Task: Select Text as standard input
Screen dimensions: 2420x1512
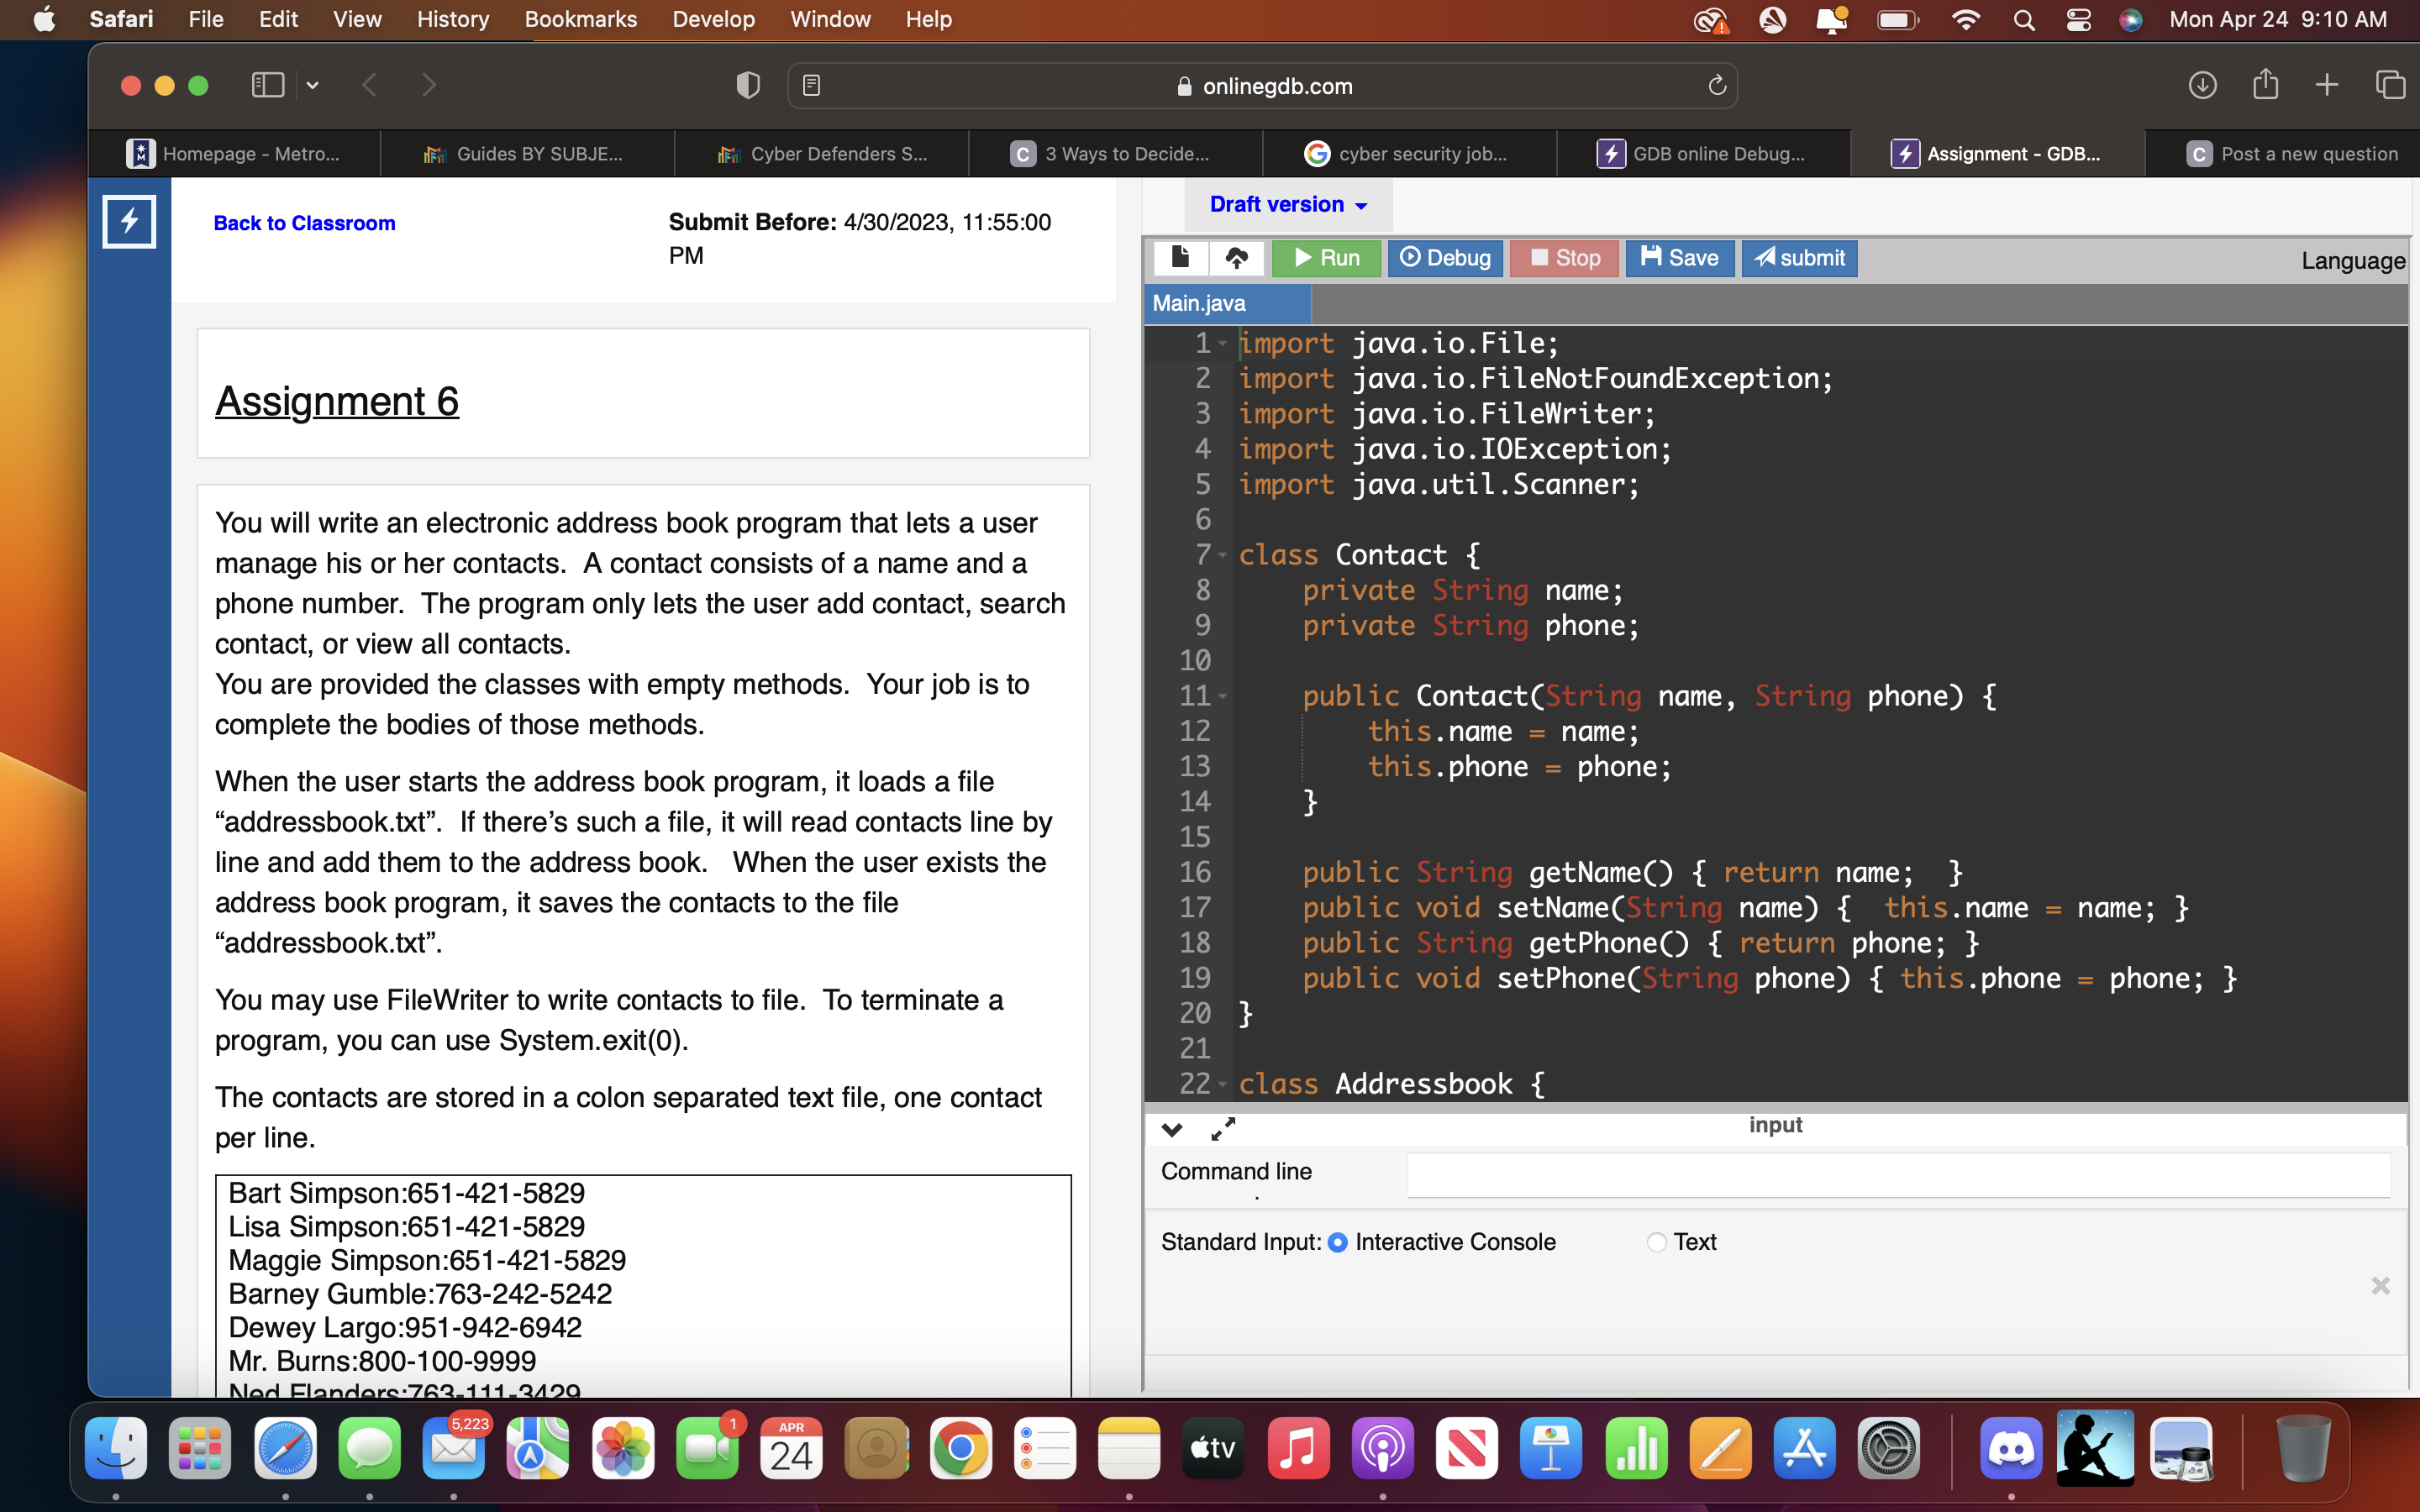Action: (x=1656, y=1242)
